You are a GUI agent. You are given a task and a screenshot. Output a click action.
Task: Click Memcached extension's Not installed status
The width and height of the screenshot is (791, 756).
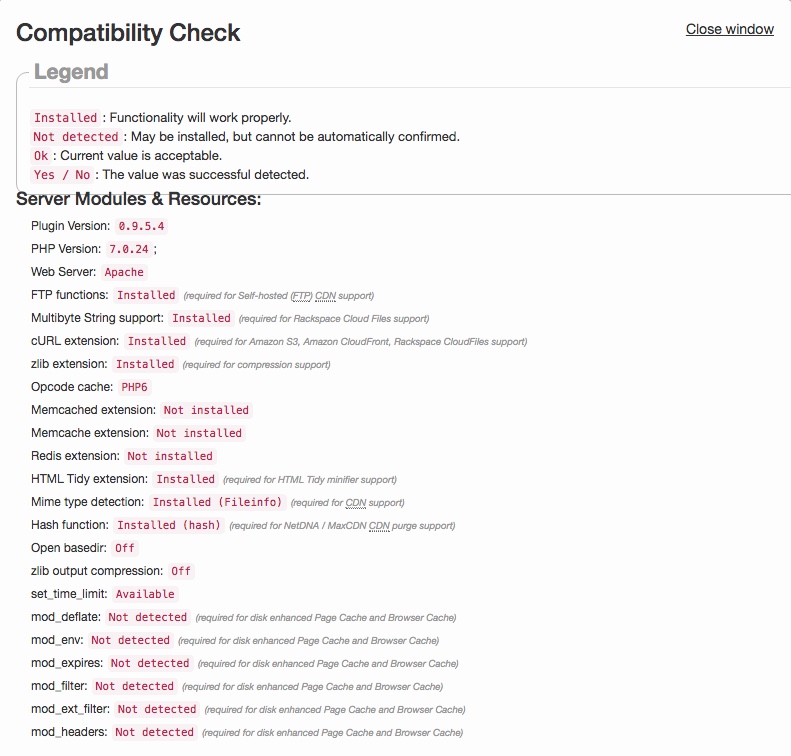point(206,410)
